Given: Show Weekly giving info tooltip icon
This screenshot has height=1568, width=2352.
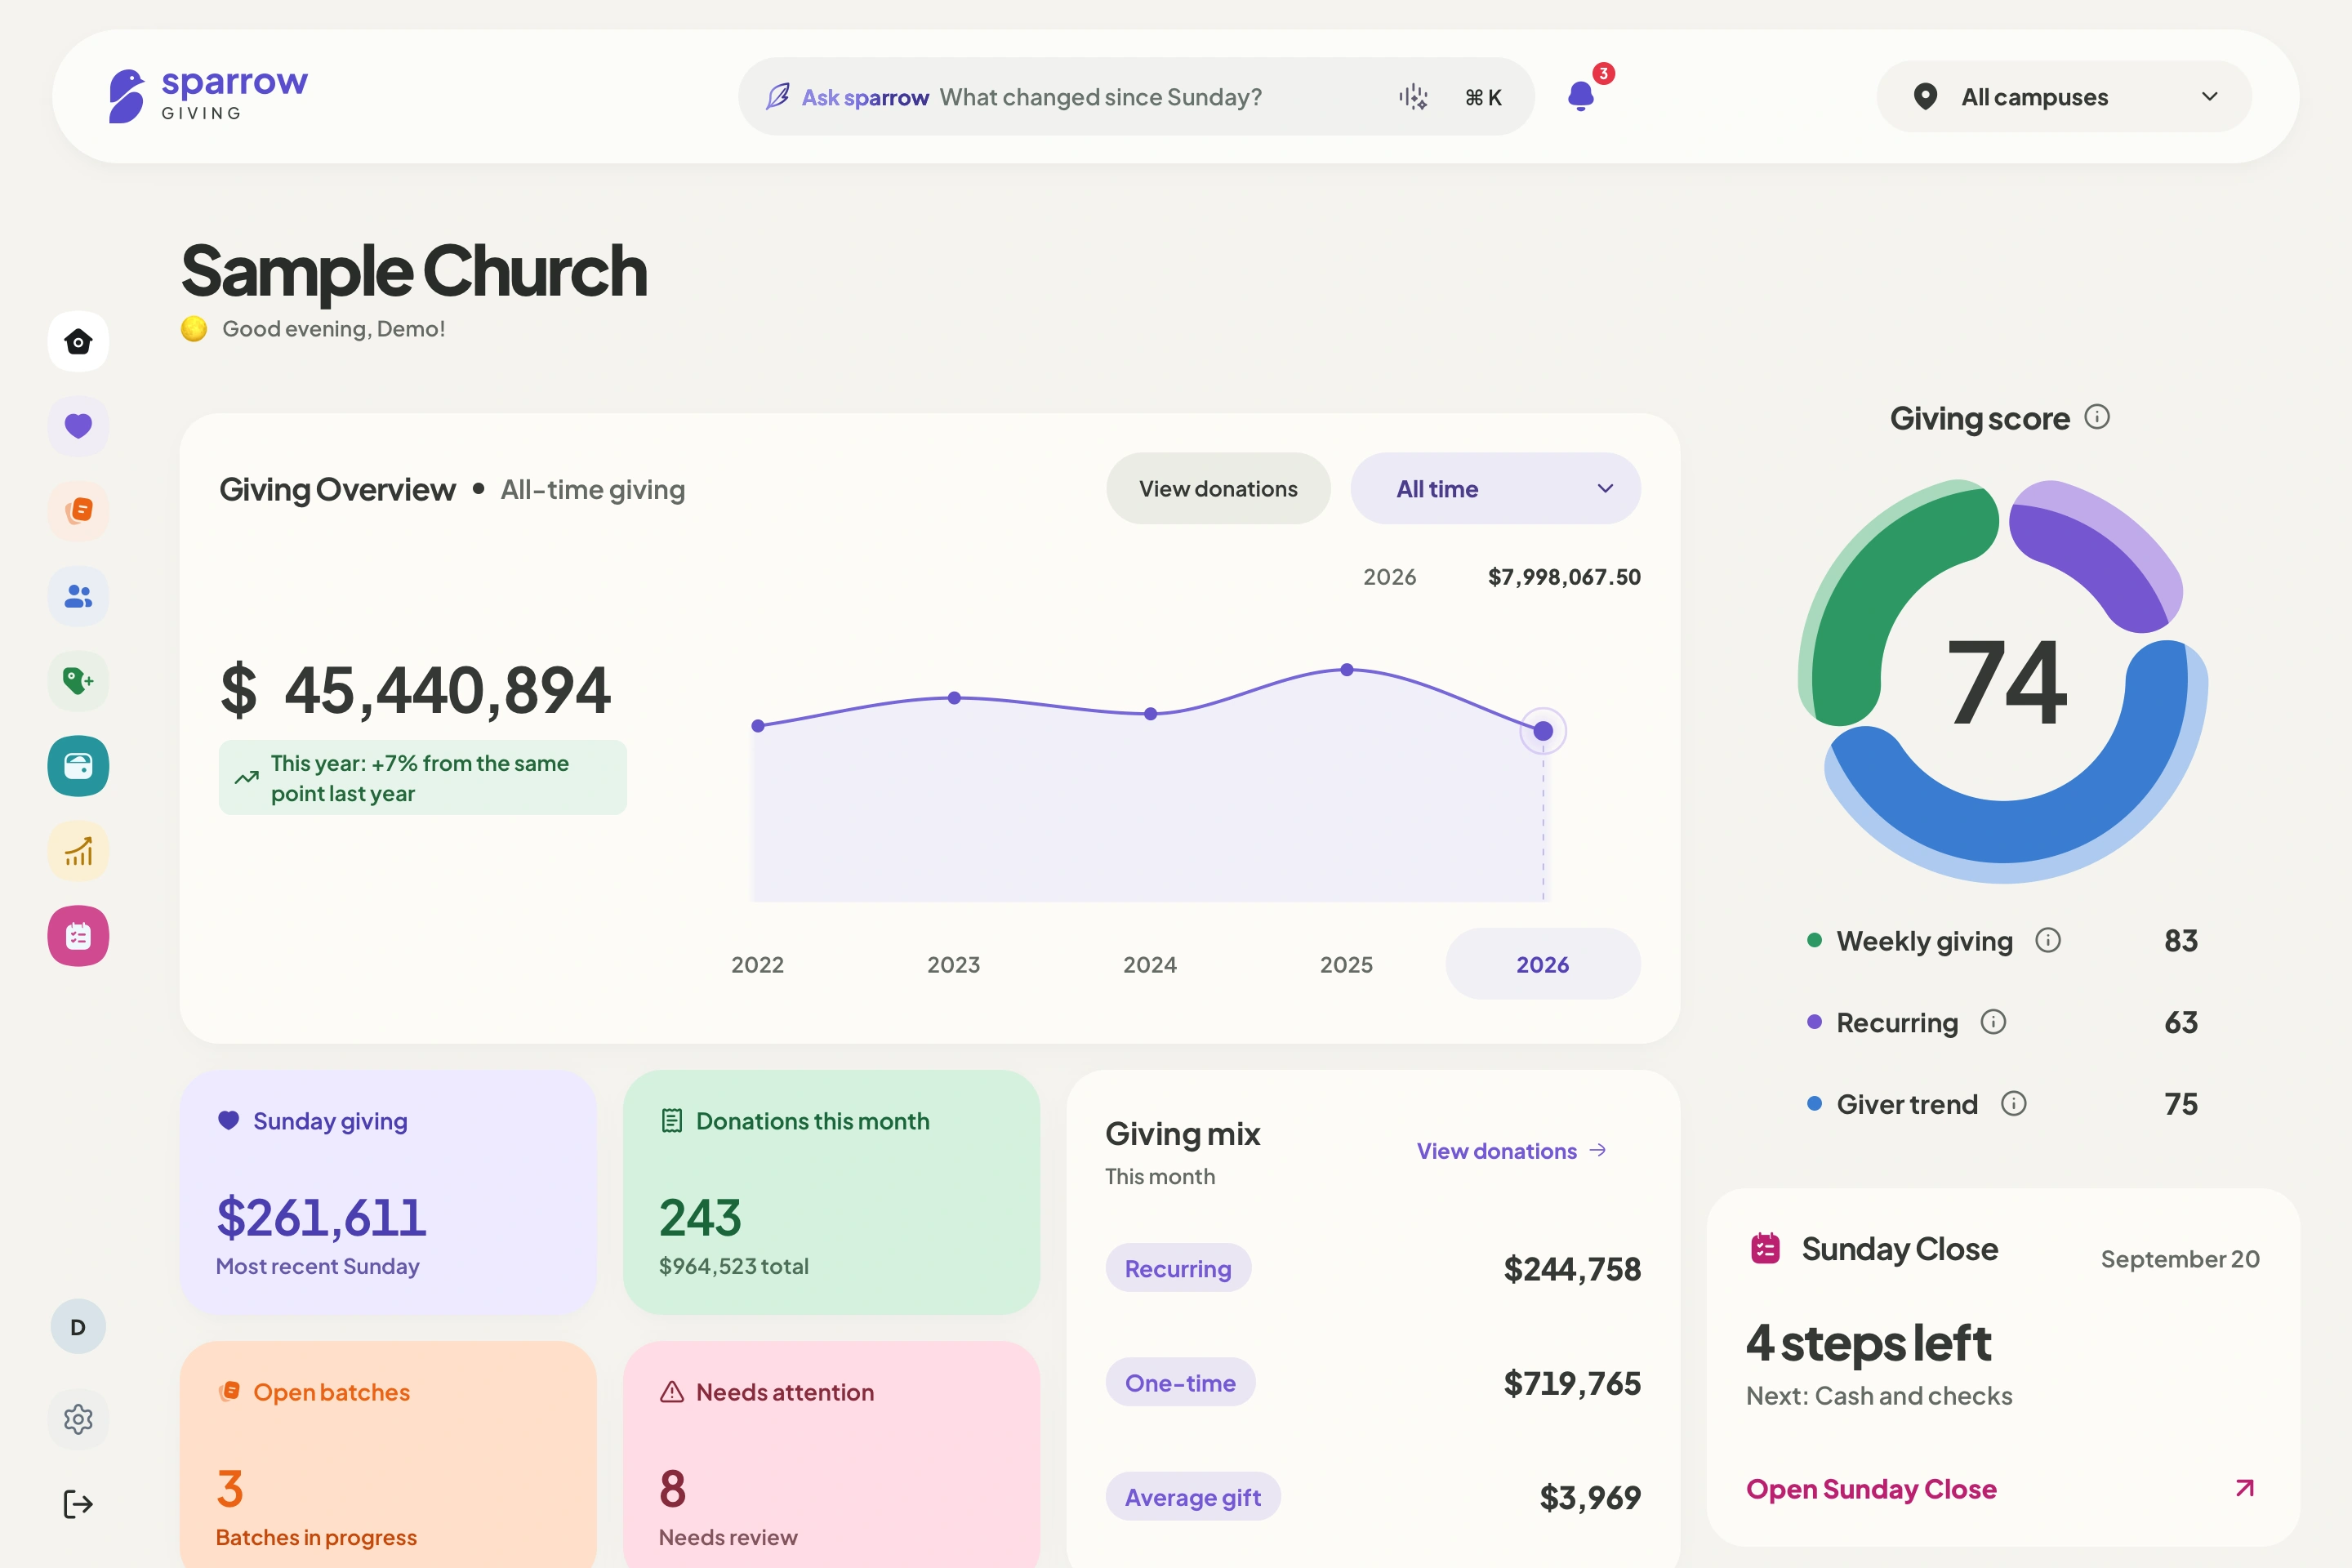Looking at the screenshot, I should pyautogui.click(x=2048, y=940).
